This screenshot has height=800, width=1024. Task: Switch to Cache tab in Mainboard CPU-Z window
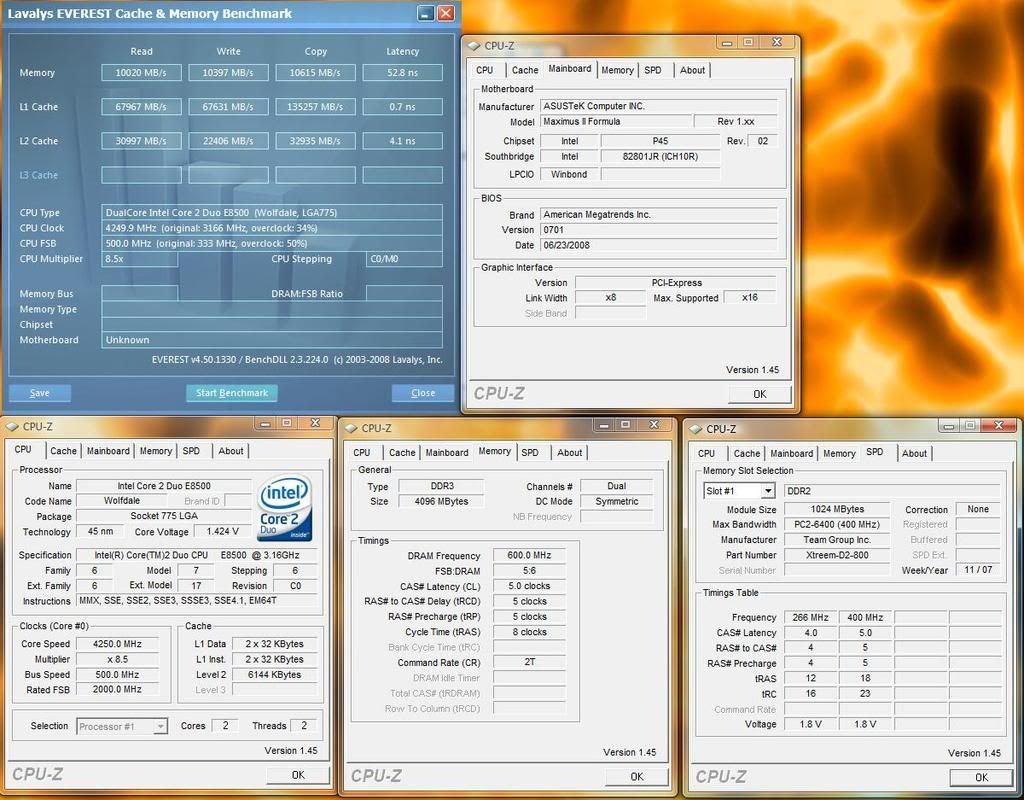tap(524, 70)
